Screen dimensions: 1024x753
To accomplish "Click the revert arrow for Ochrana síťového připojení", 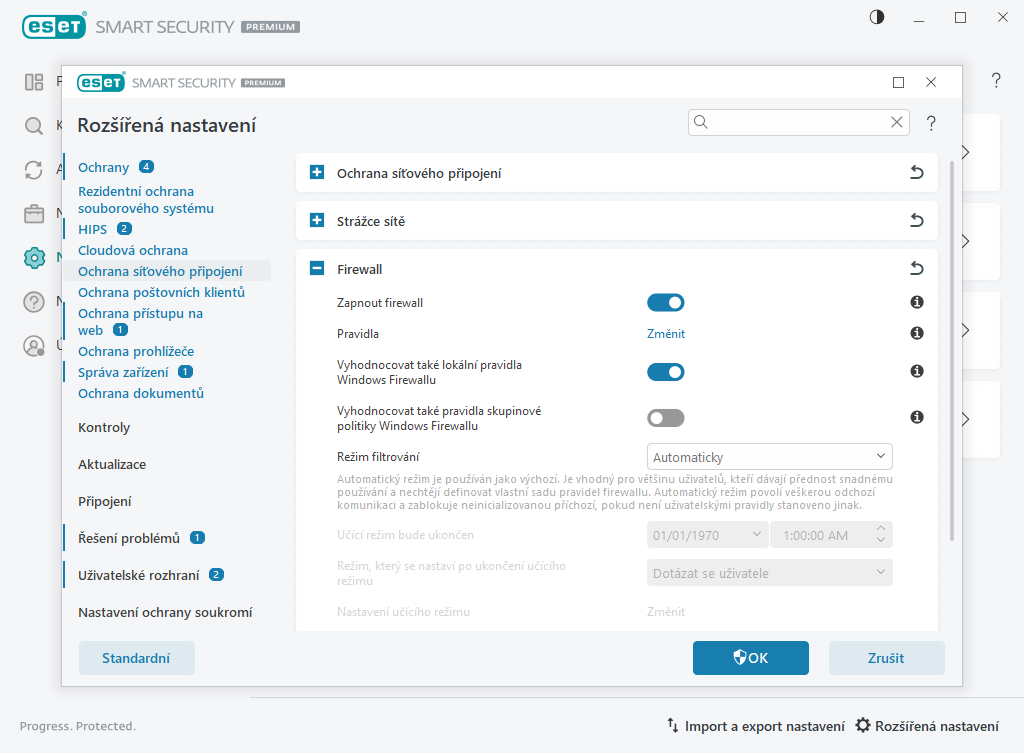I will tap(916, 173).
